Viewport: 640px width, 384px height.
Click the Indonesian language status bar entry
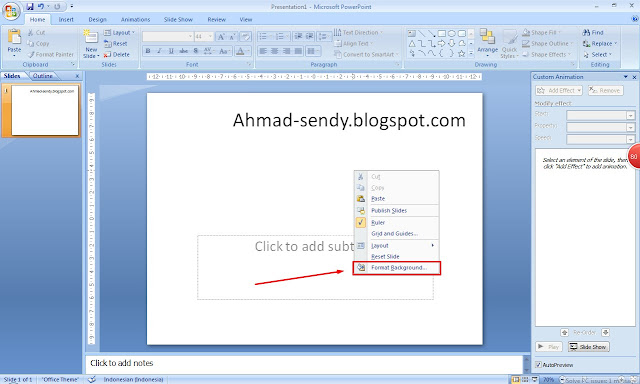133,380
